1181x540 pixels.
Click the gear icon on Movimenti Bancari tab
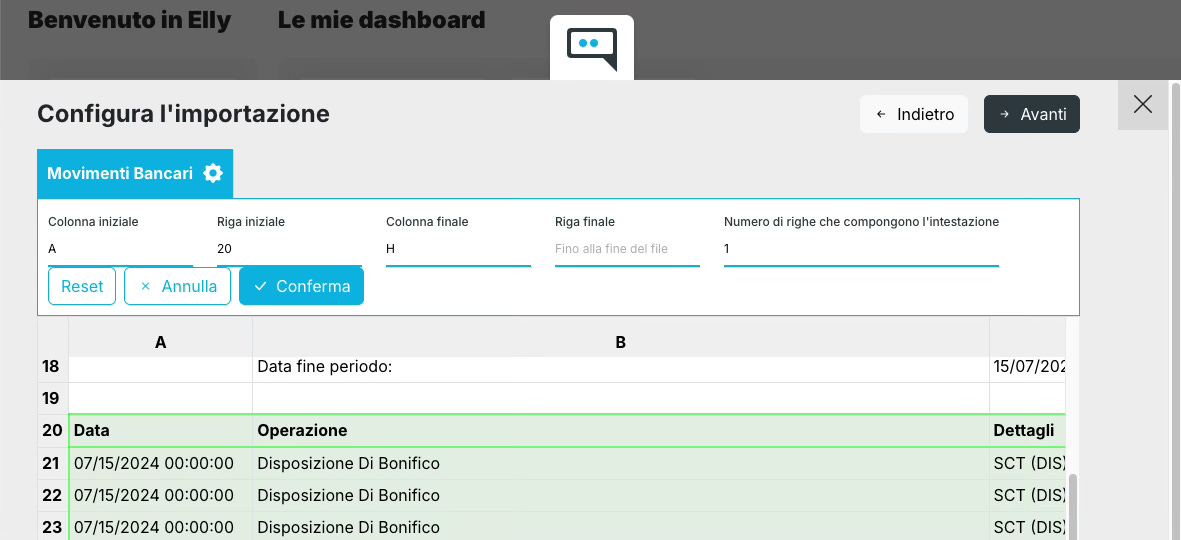[213, 173]
